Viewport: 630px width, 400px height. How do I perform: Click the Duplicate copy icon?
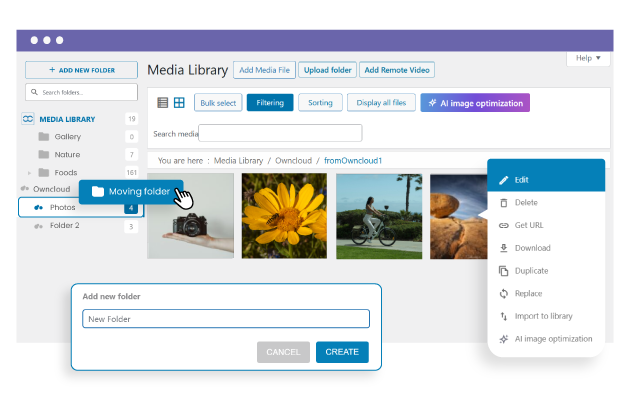pyautogui.click(x=503, y=271)
